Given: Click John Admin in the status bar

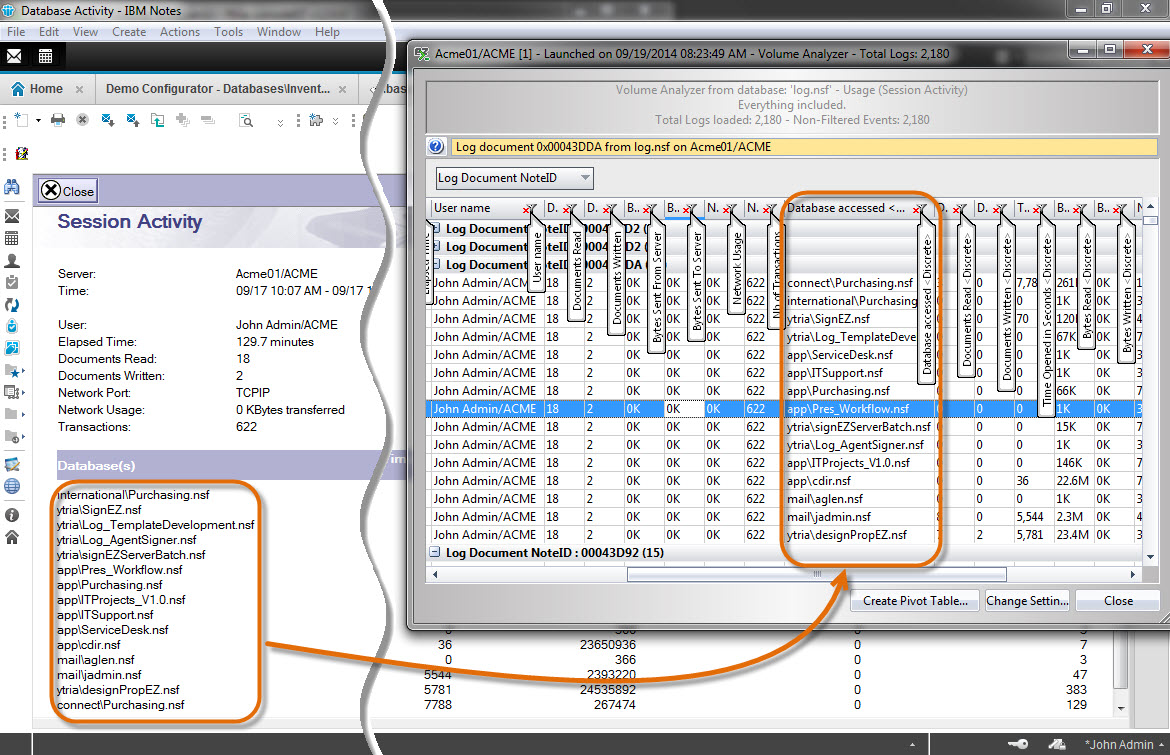Looking at the screenshot, I should coord(1119,745).
